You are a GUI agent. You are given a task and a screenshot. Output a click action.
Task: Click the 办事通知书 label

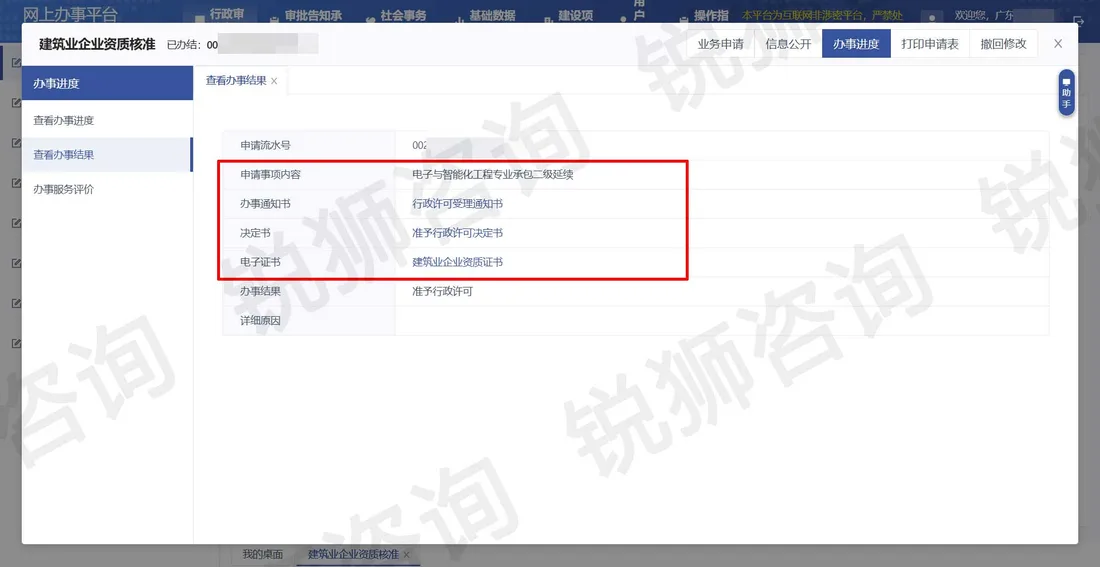265,204
